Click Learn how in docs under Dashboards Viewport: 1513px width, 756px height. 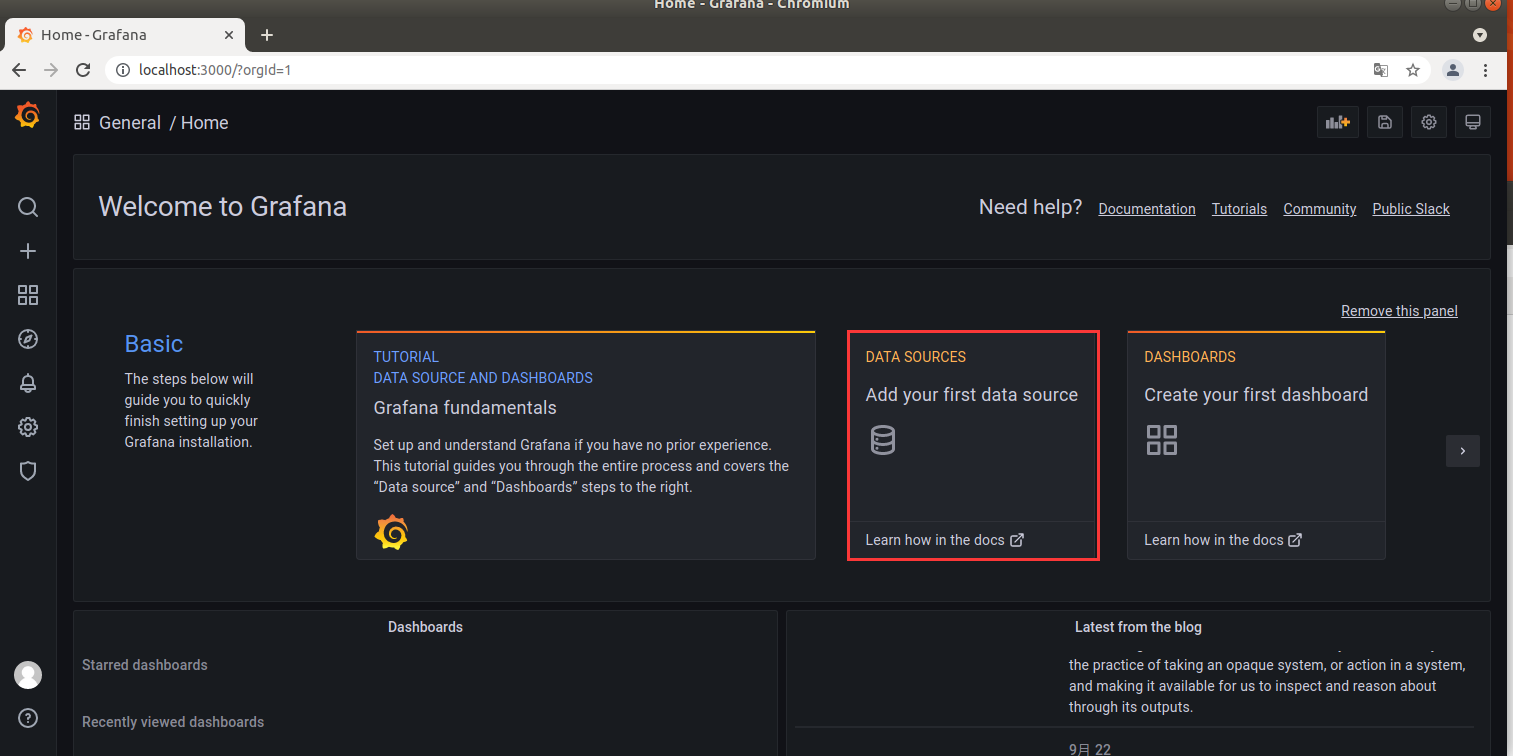pos(1223,540)
